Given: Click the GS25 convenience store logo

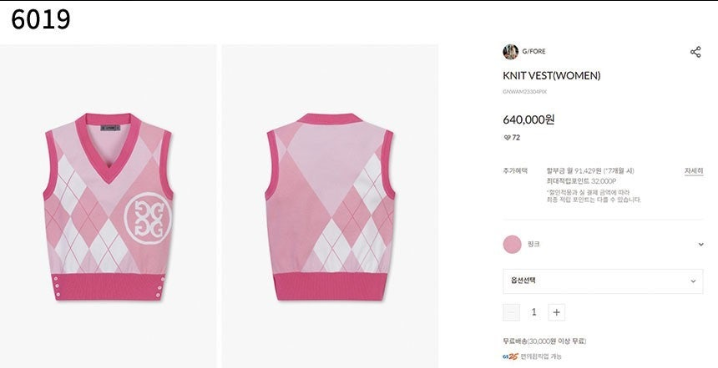Looking at the screenshot, I should click(x=510, y=356).
